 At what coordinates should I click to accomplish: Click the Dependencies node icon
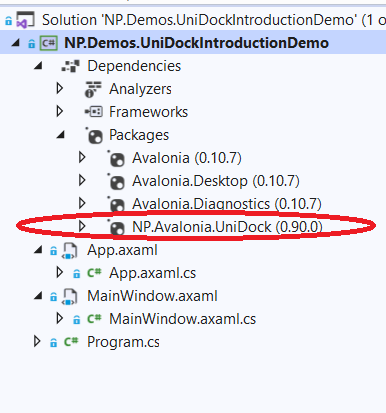(x=71, y=66)
